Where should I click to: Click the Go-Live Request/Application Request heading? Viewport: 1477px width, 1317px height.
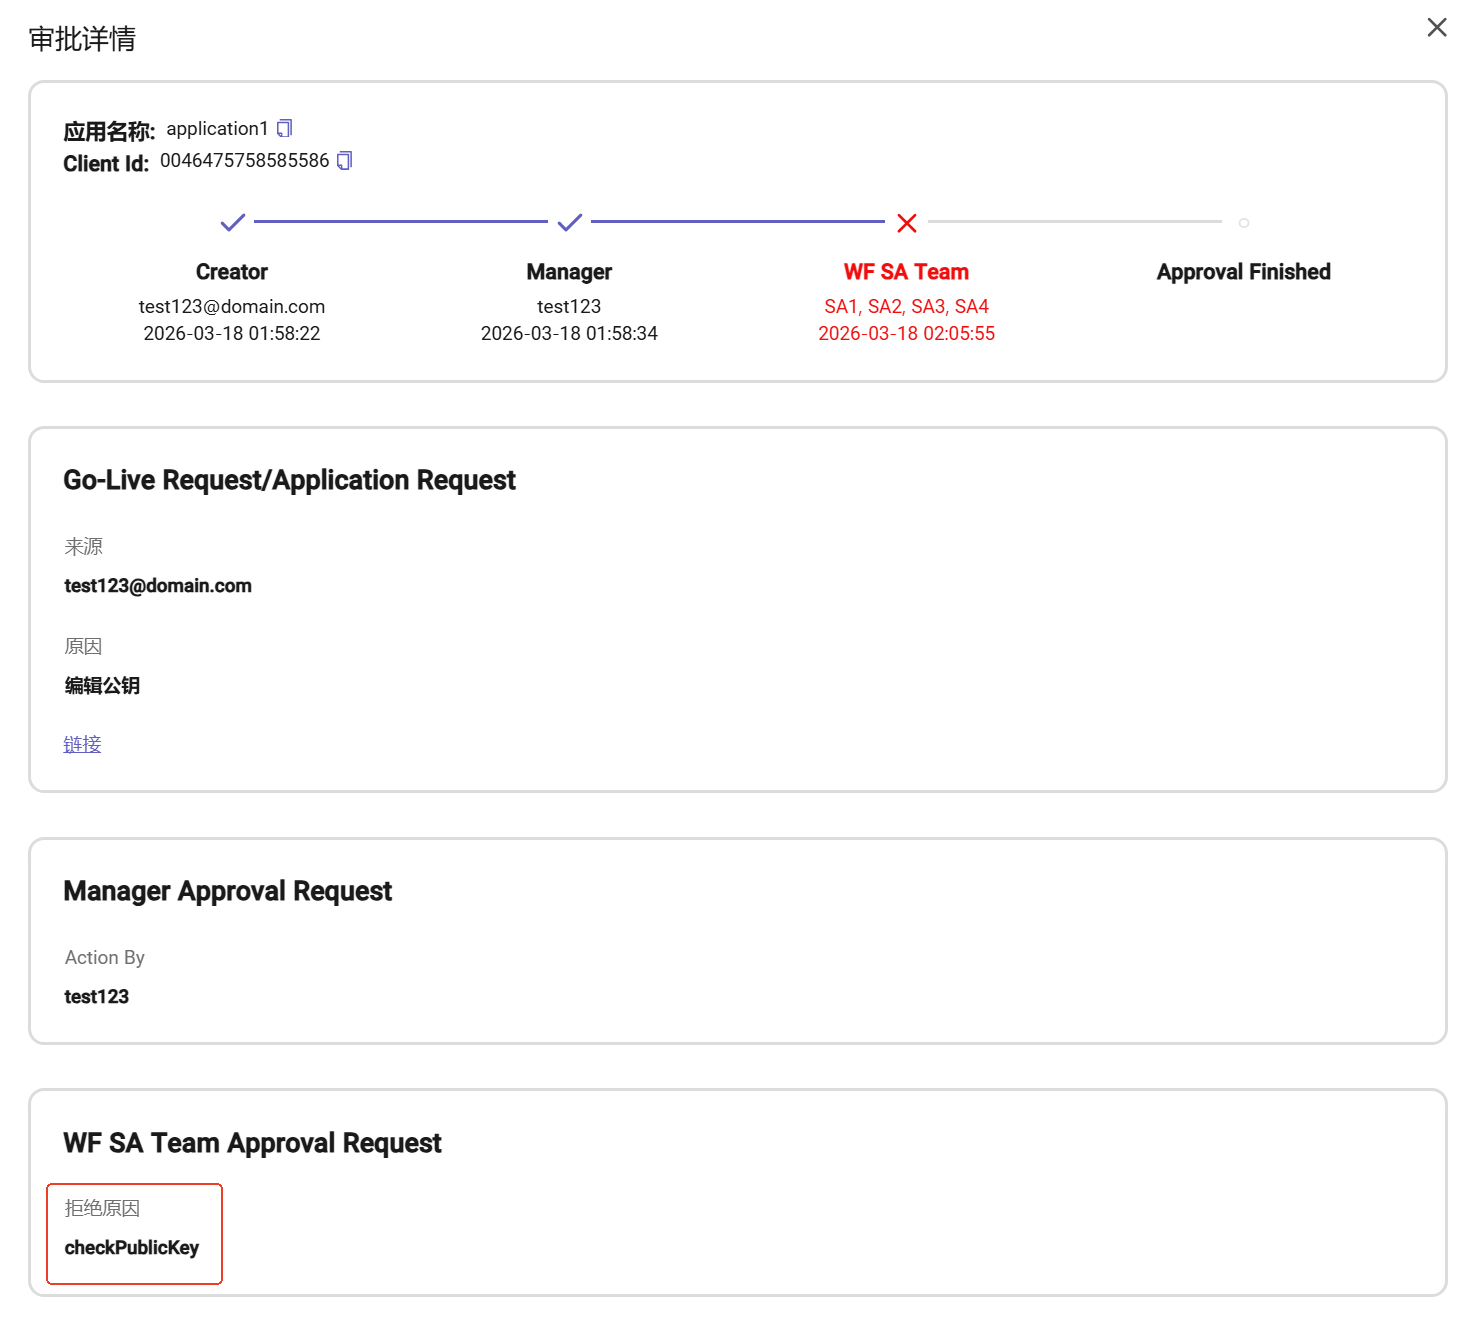pos(289,480)
